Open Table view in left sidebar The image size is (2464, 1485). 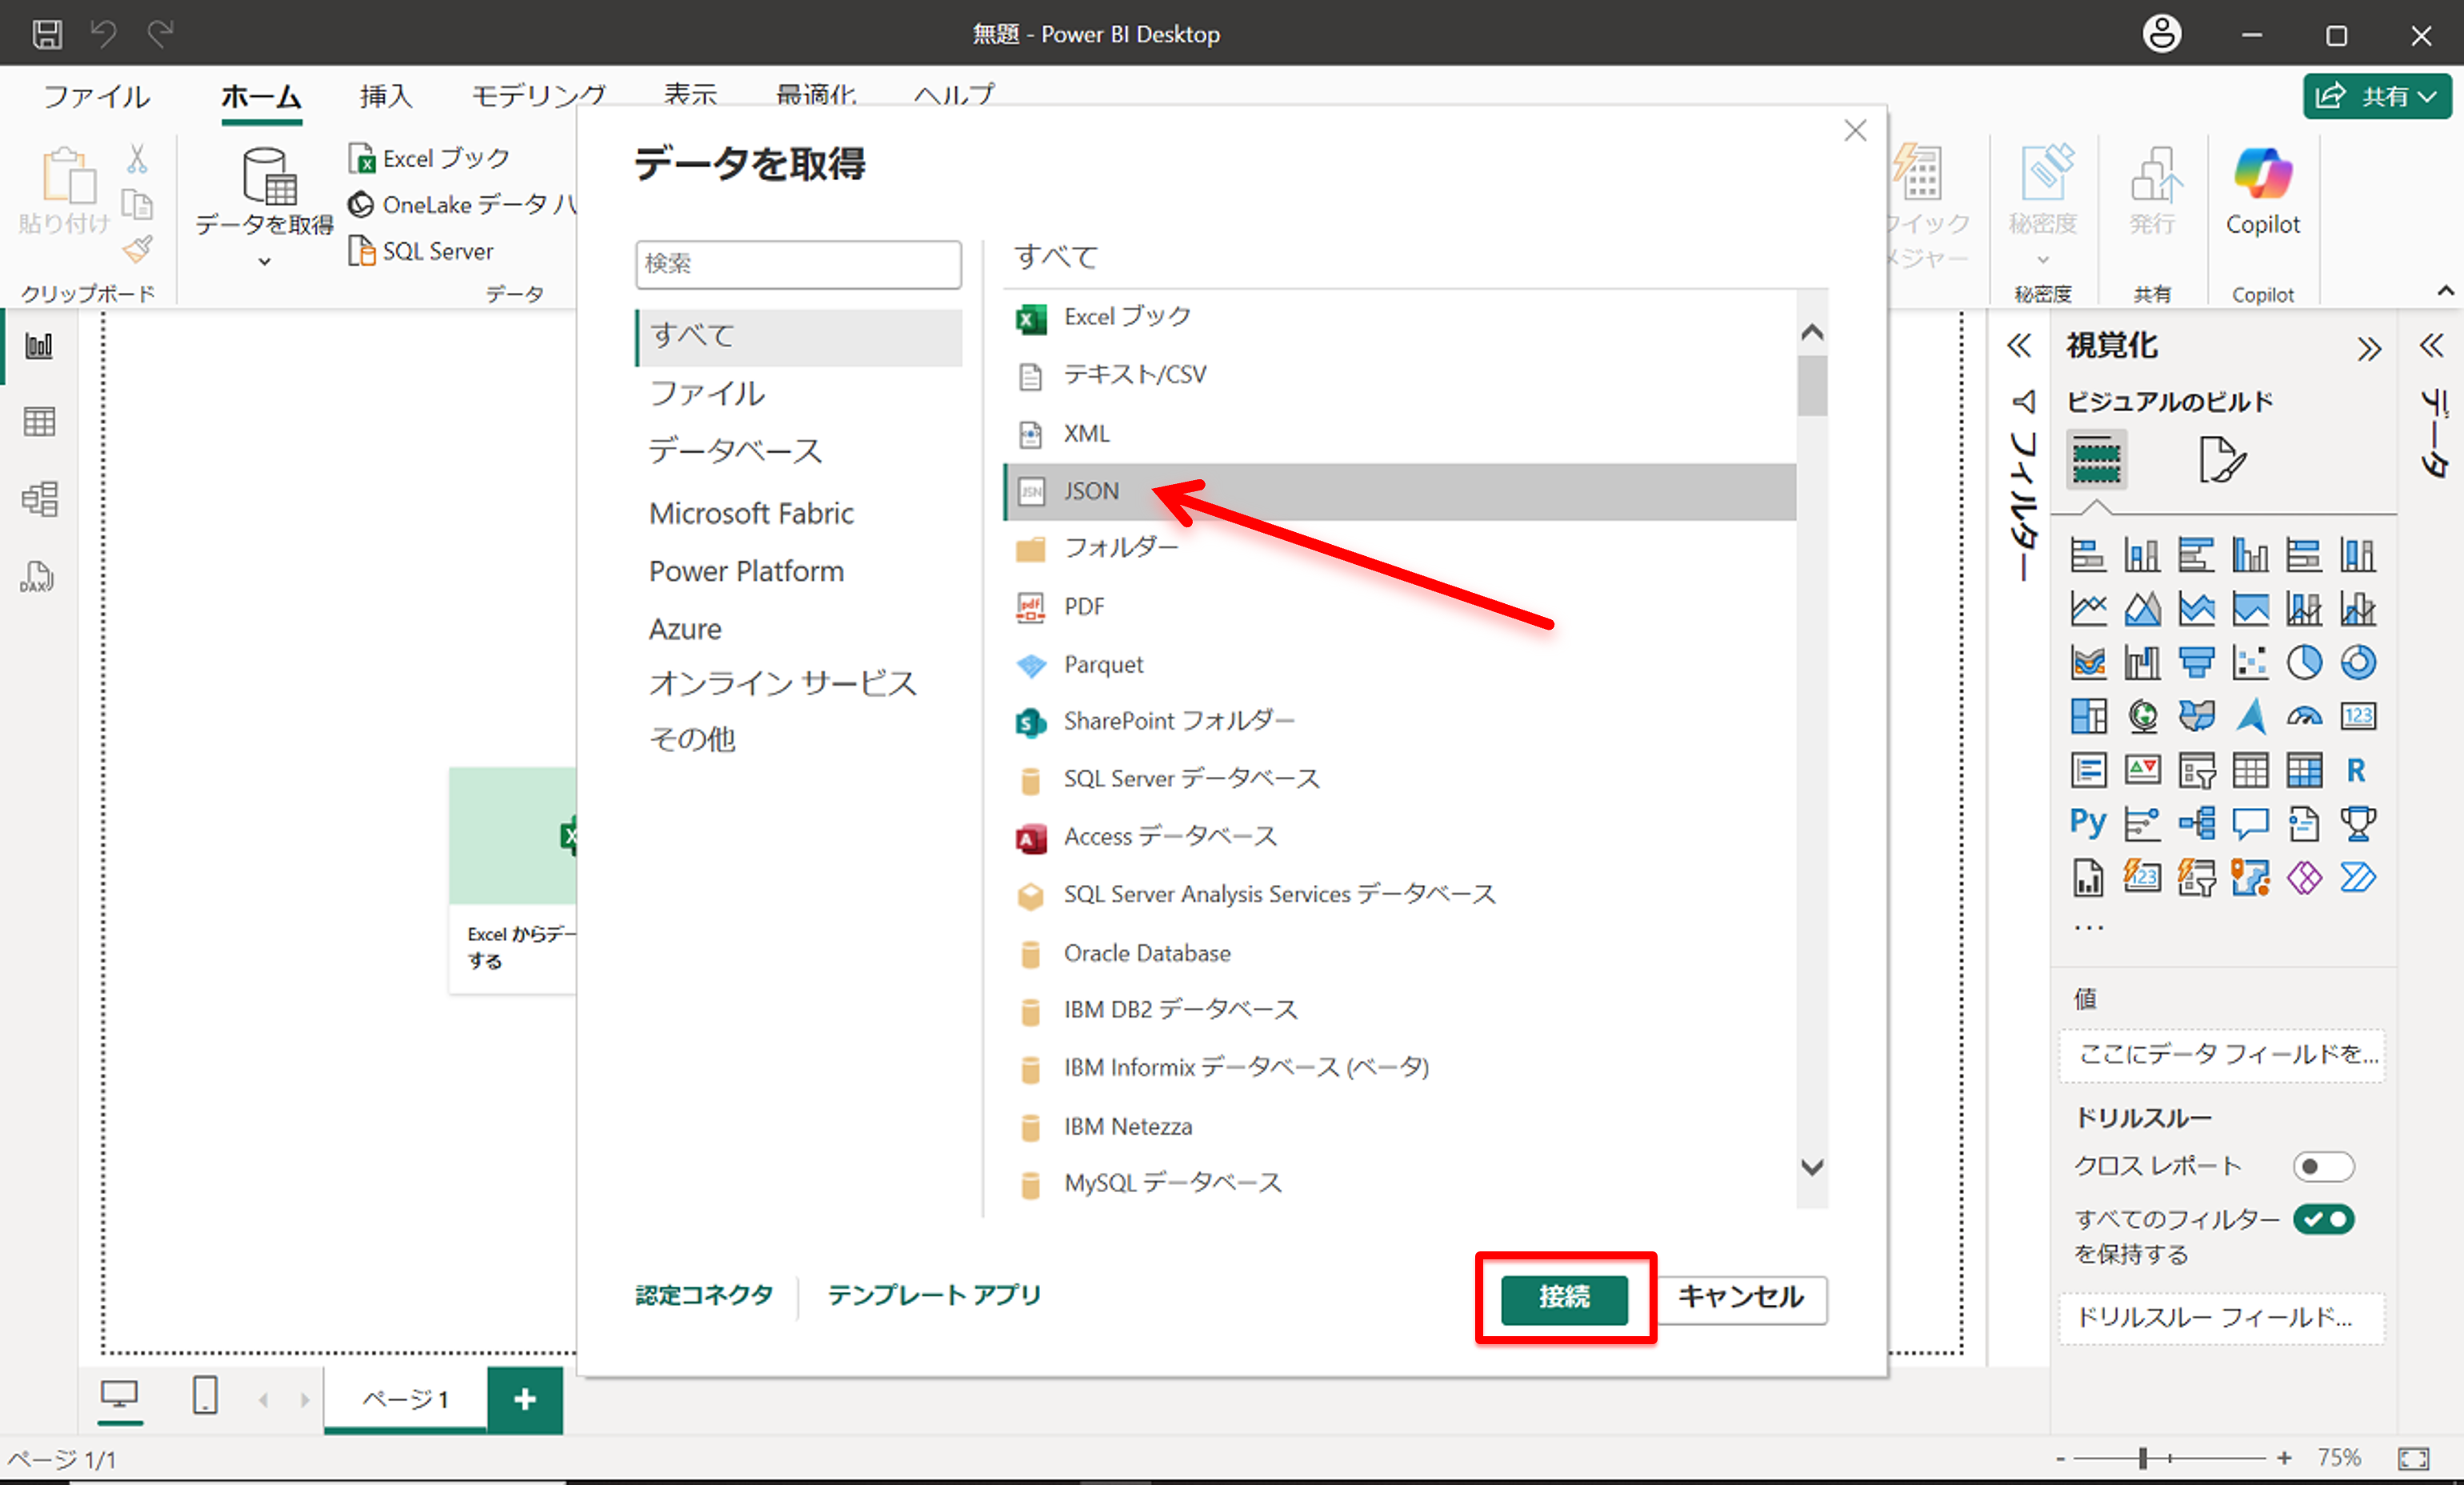[39, 422]
